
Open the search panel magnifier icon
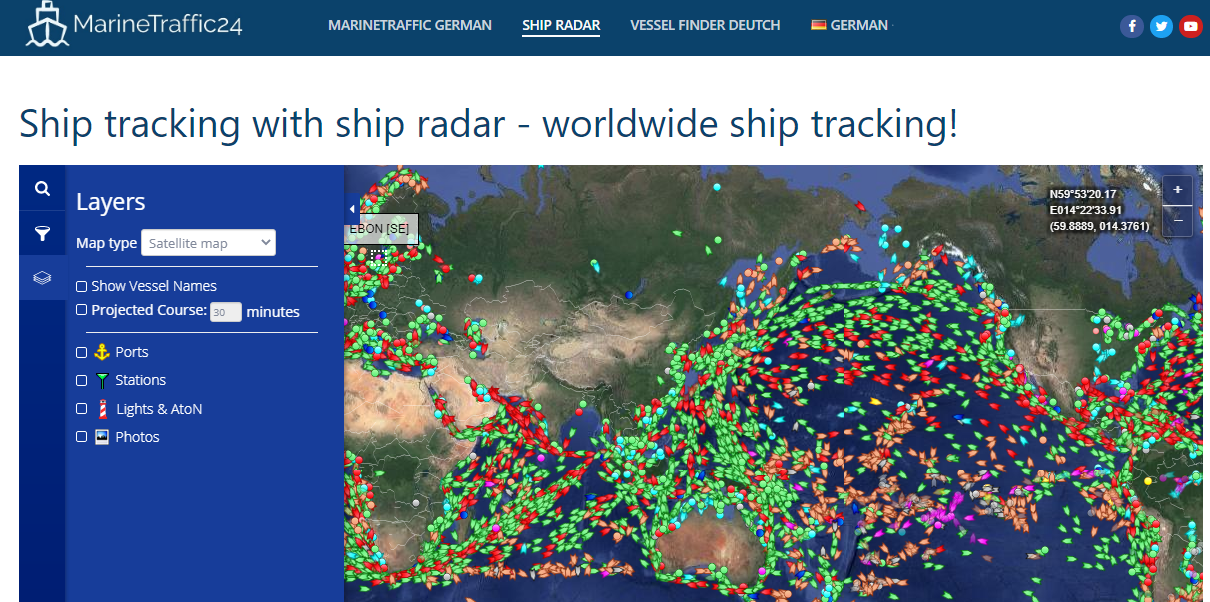pos(42,189)
